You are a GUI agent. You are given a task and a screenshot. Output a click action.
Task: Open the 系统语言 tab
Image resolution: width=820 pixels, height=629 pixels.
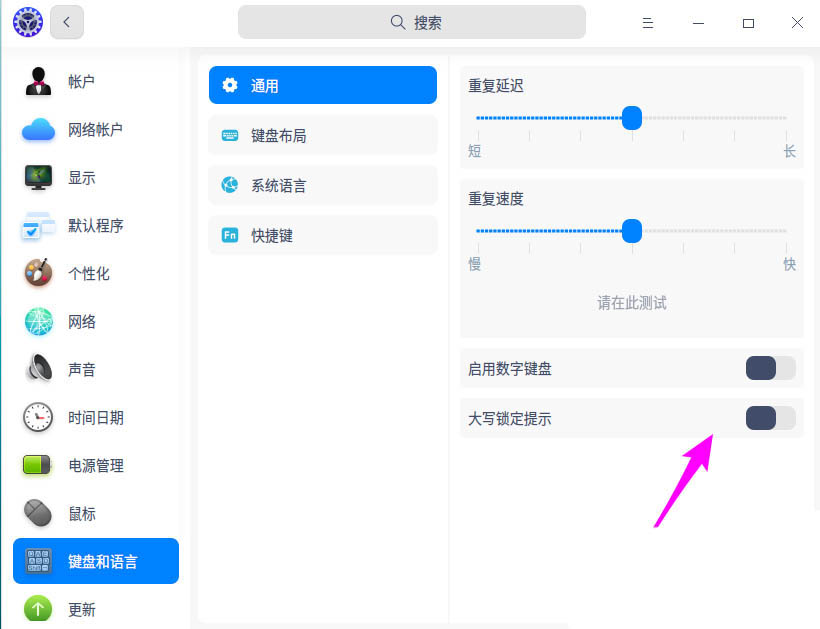click(322, 185)
